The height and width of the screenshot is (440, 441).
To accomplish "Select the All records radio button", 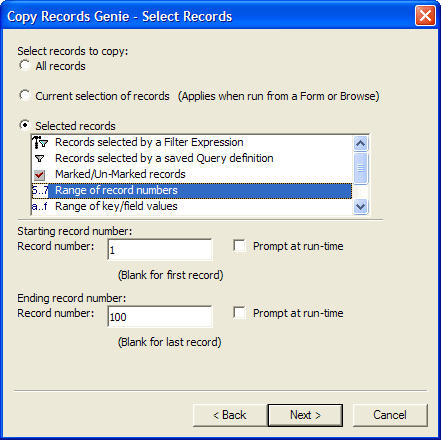I will 25,65.
